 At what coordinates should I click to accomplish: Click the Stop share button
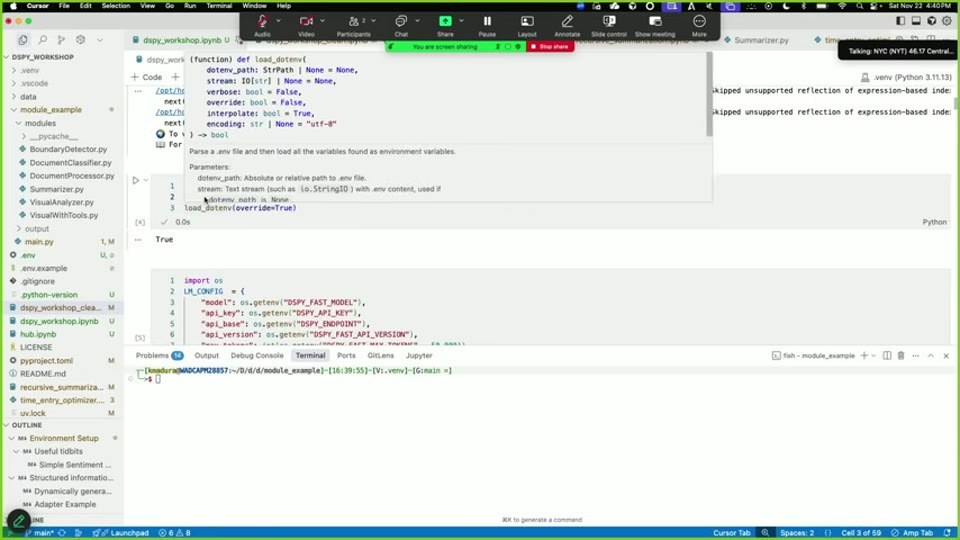(x=550, y=47)
